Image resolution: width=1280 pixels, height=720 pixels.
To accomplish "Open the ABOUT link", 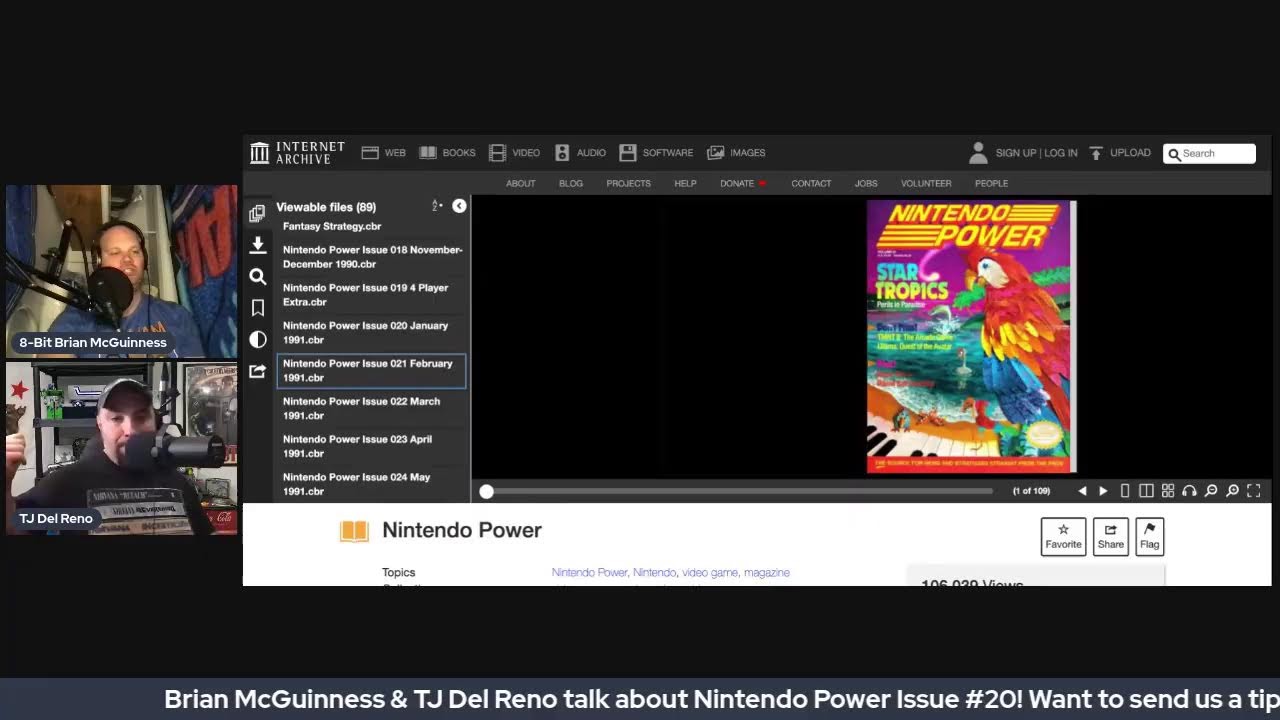I will pos(520,183).
